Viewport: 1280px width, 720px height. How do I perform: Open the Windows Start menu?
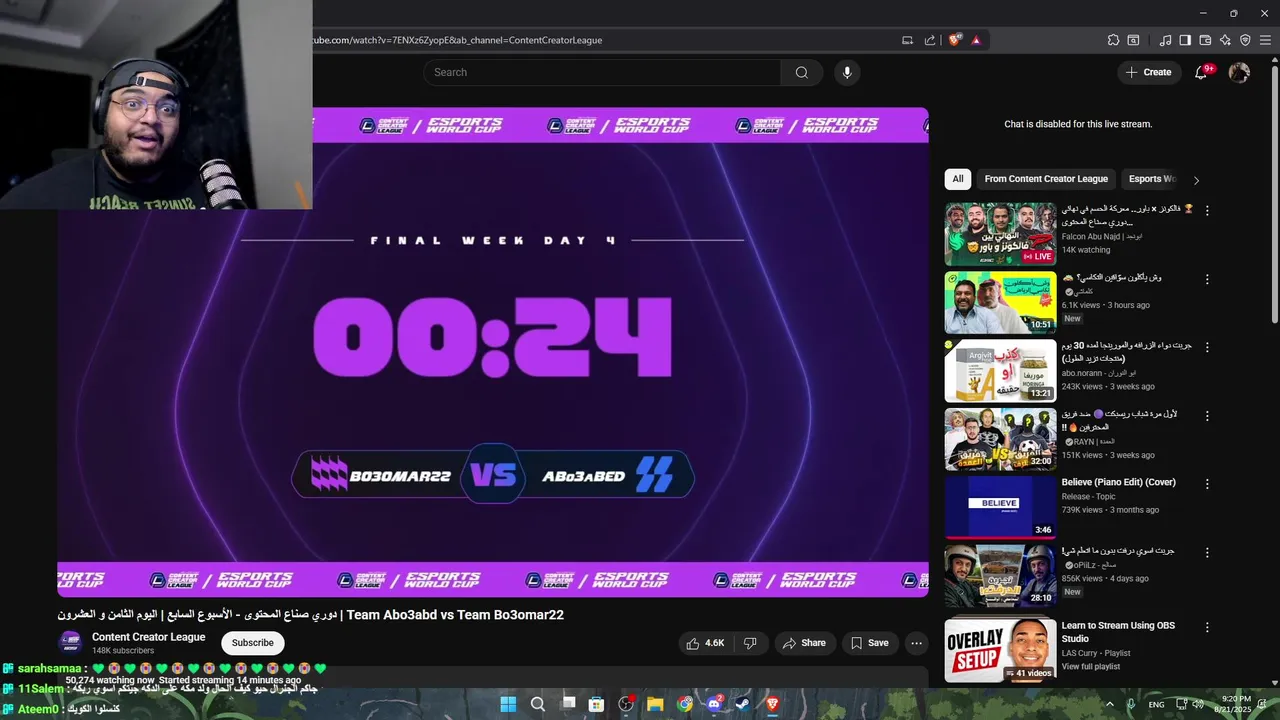click(x=508, y=704)
